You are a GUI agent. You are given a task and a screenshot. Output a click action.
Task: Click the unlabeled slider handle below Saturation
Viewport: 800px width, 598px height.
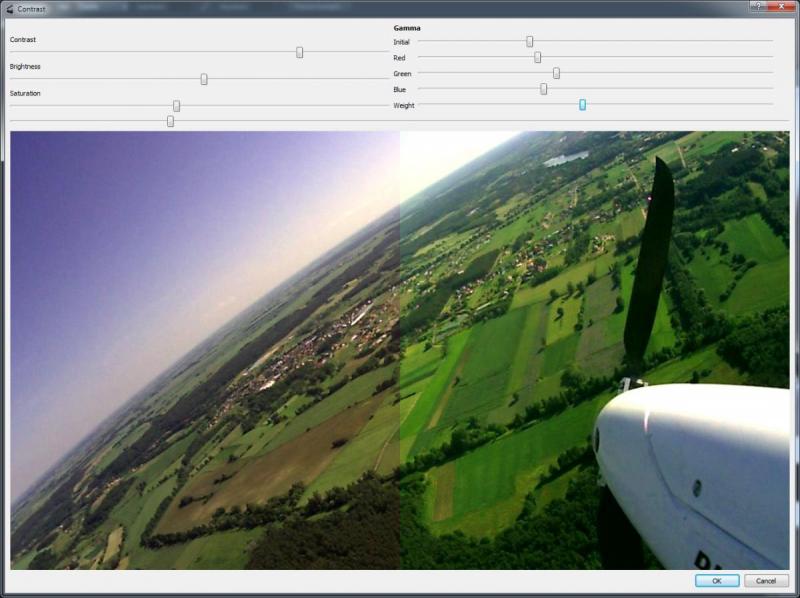170,121
